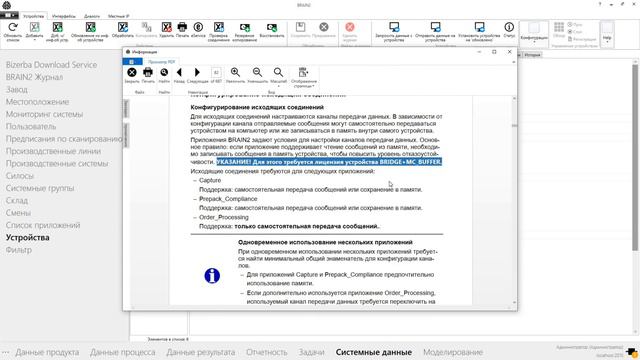Open the Статус info icon
This screenshot has width=640, height=360.
(x=509, y=27)
